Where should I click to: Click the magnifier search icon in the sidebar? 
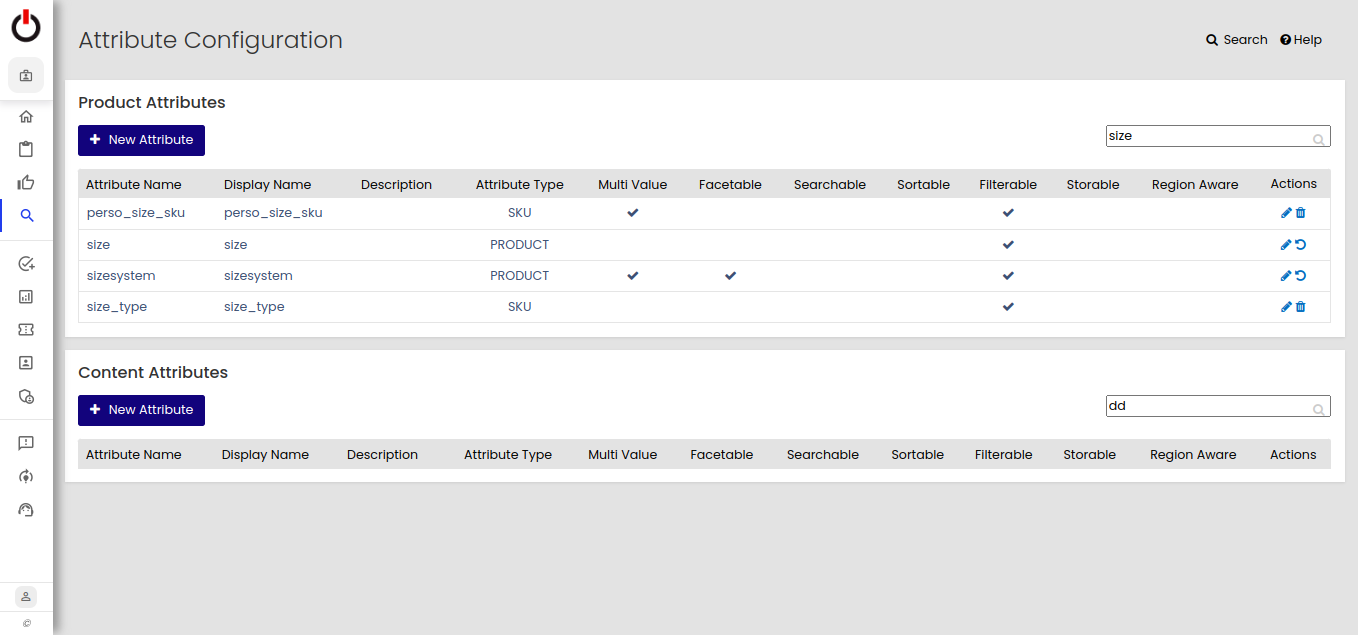(26, 215)
